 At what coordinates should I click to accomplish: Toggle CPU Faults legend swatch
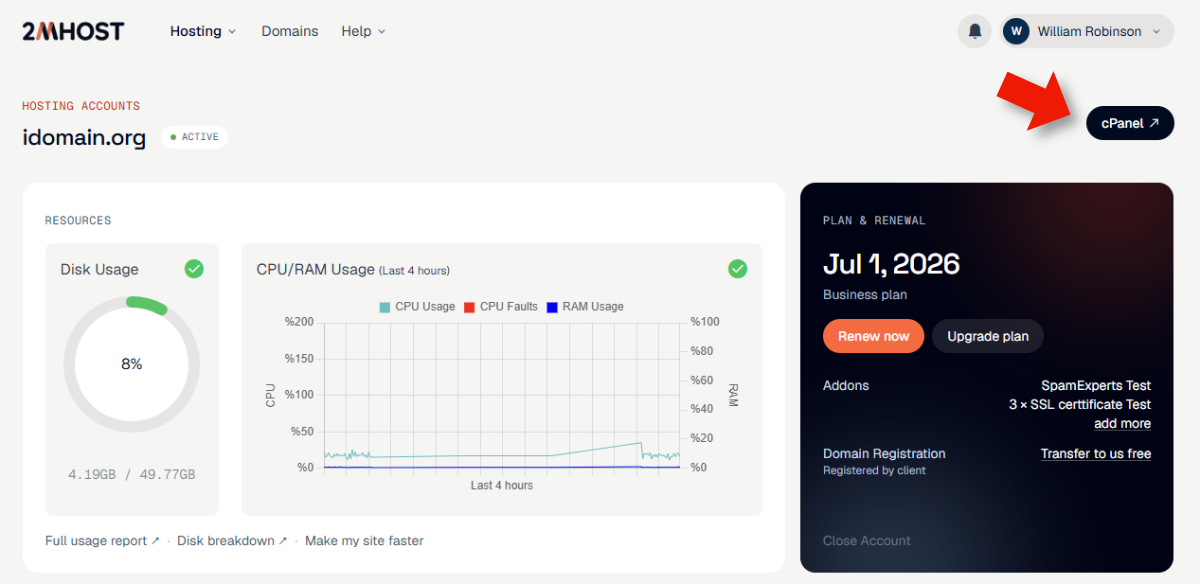pos(469,307)
